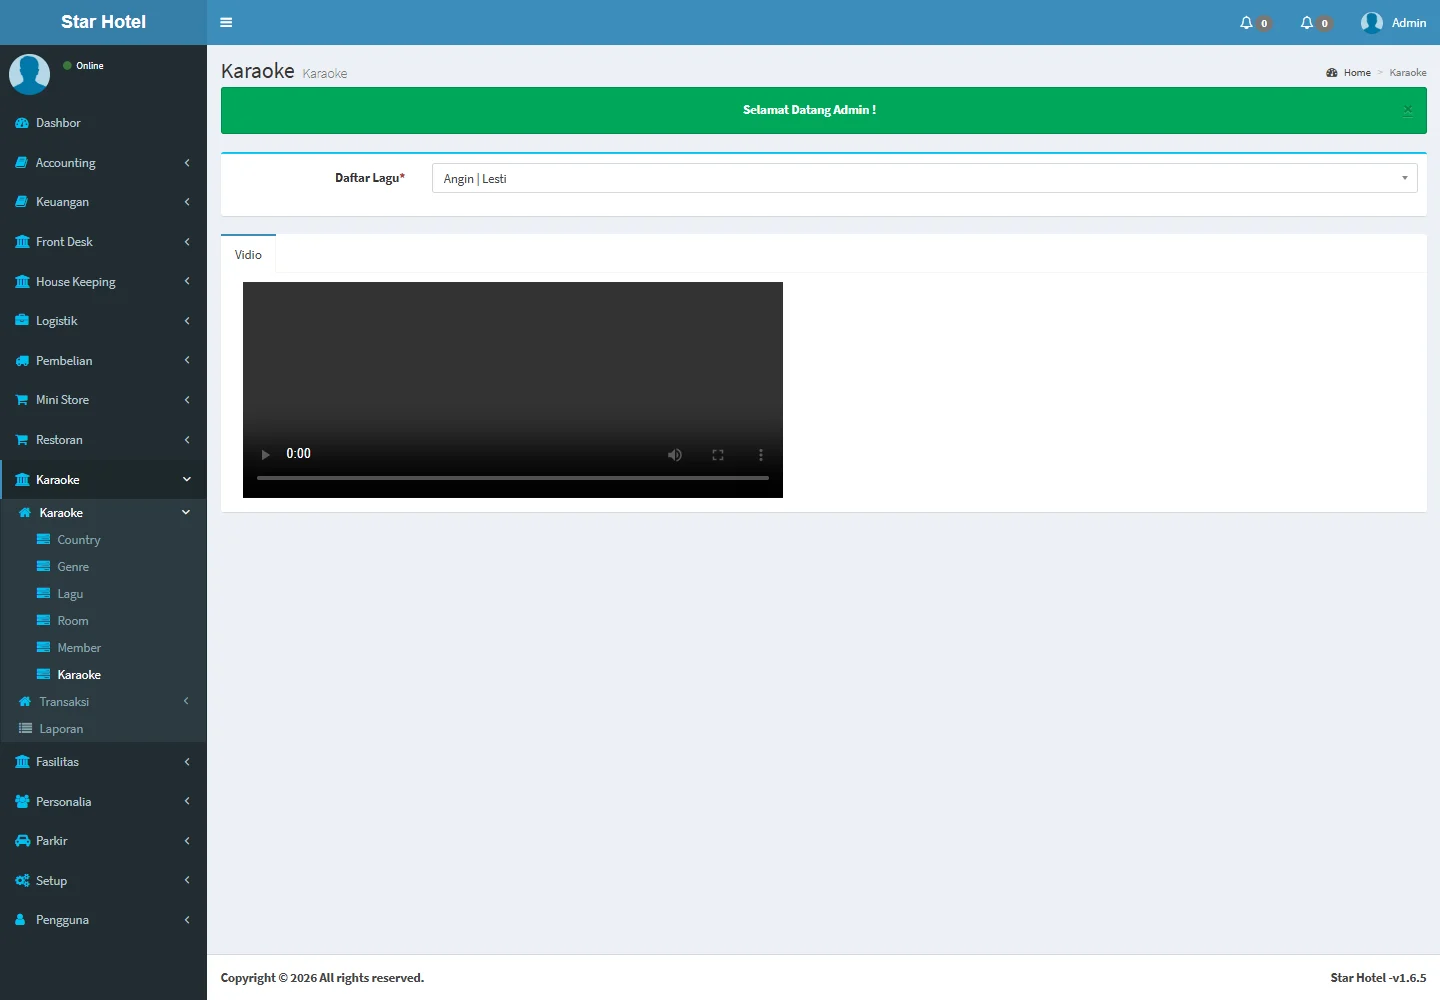Click the video progress seek bar
This screenshot has height=1000, width=1440.
[x=512, y=478]
